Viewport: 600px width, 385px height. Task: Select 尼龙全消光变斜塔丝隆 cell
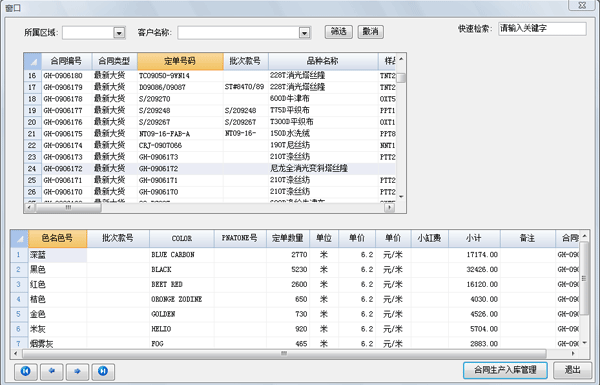(x=323, y=168)
